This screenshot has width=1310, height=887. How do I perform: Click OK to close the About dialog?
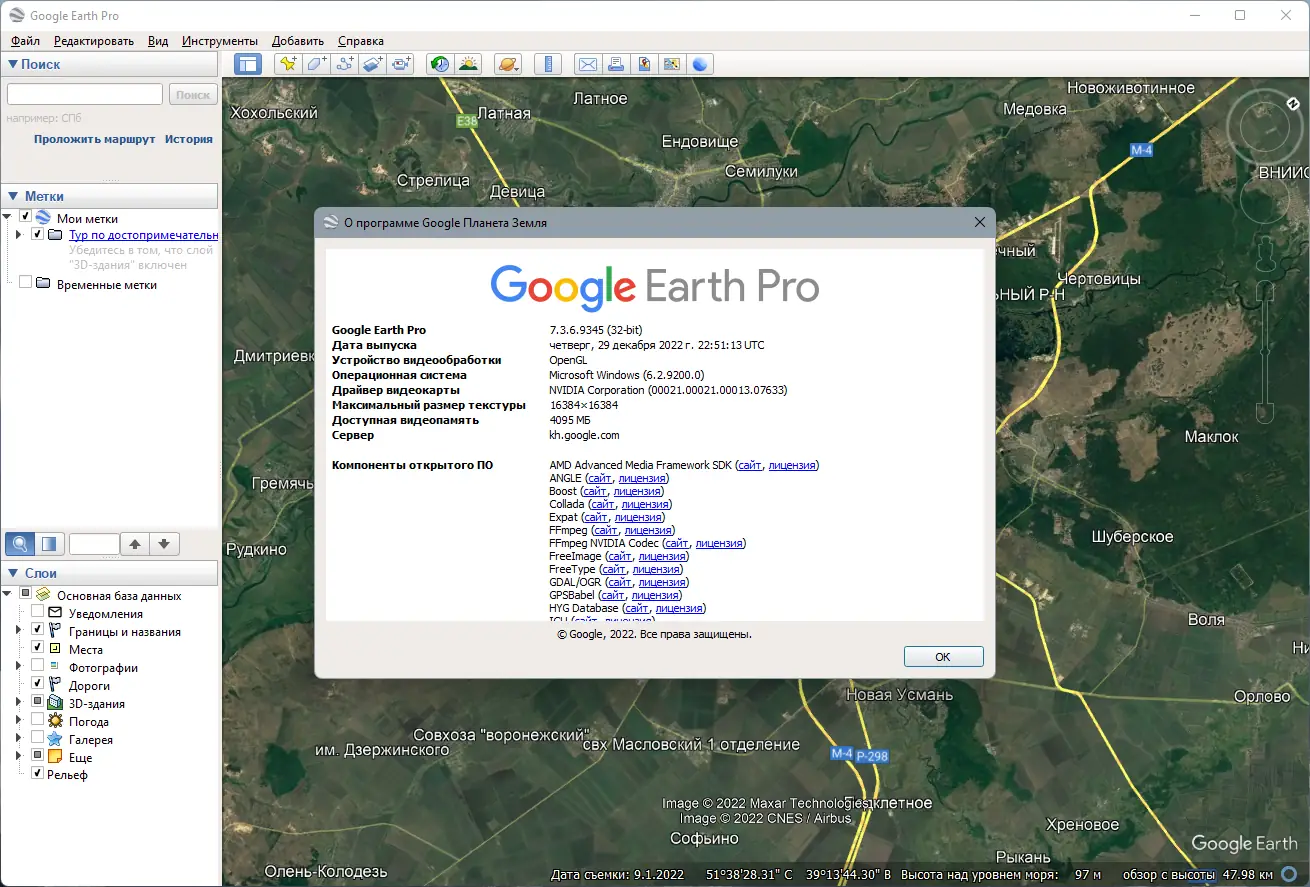[941, 656]
